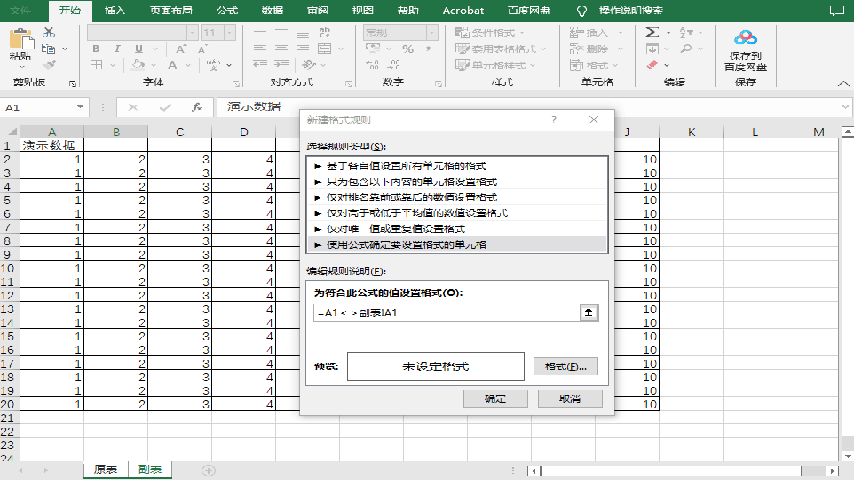Expand the Format as Table (套用表格格式) menu
The width and height of the screenshot is (854, 480).
500,49
